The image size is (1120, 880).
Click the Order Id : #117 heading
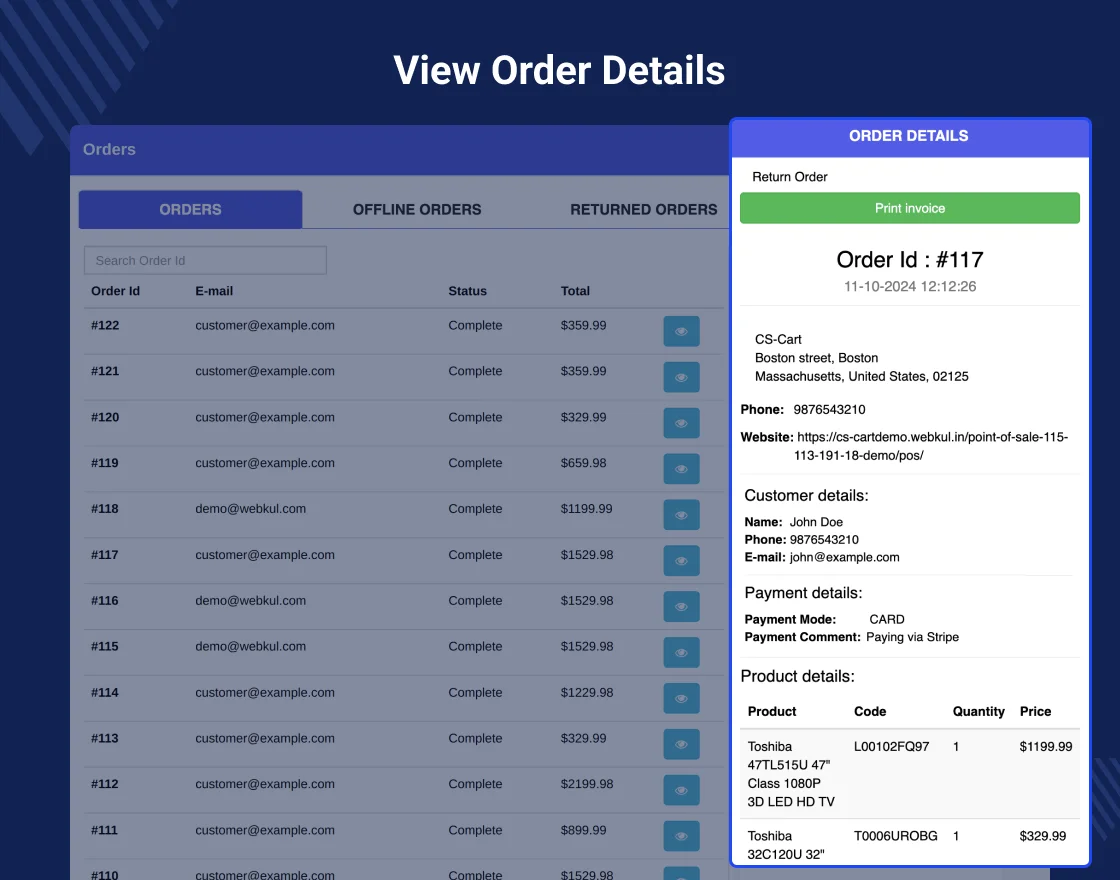(x=909, y=259)
